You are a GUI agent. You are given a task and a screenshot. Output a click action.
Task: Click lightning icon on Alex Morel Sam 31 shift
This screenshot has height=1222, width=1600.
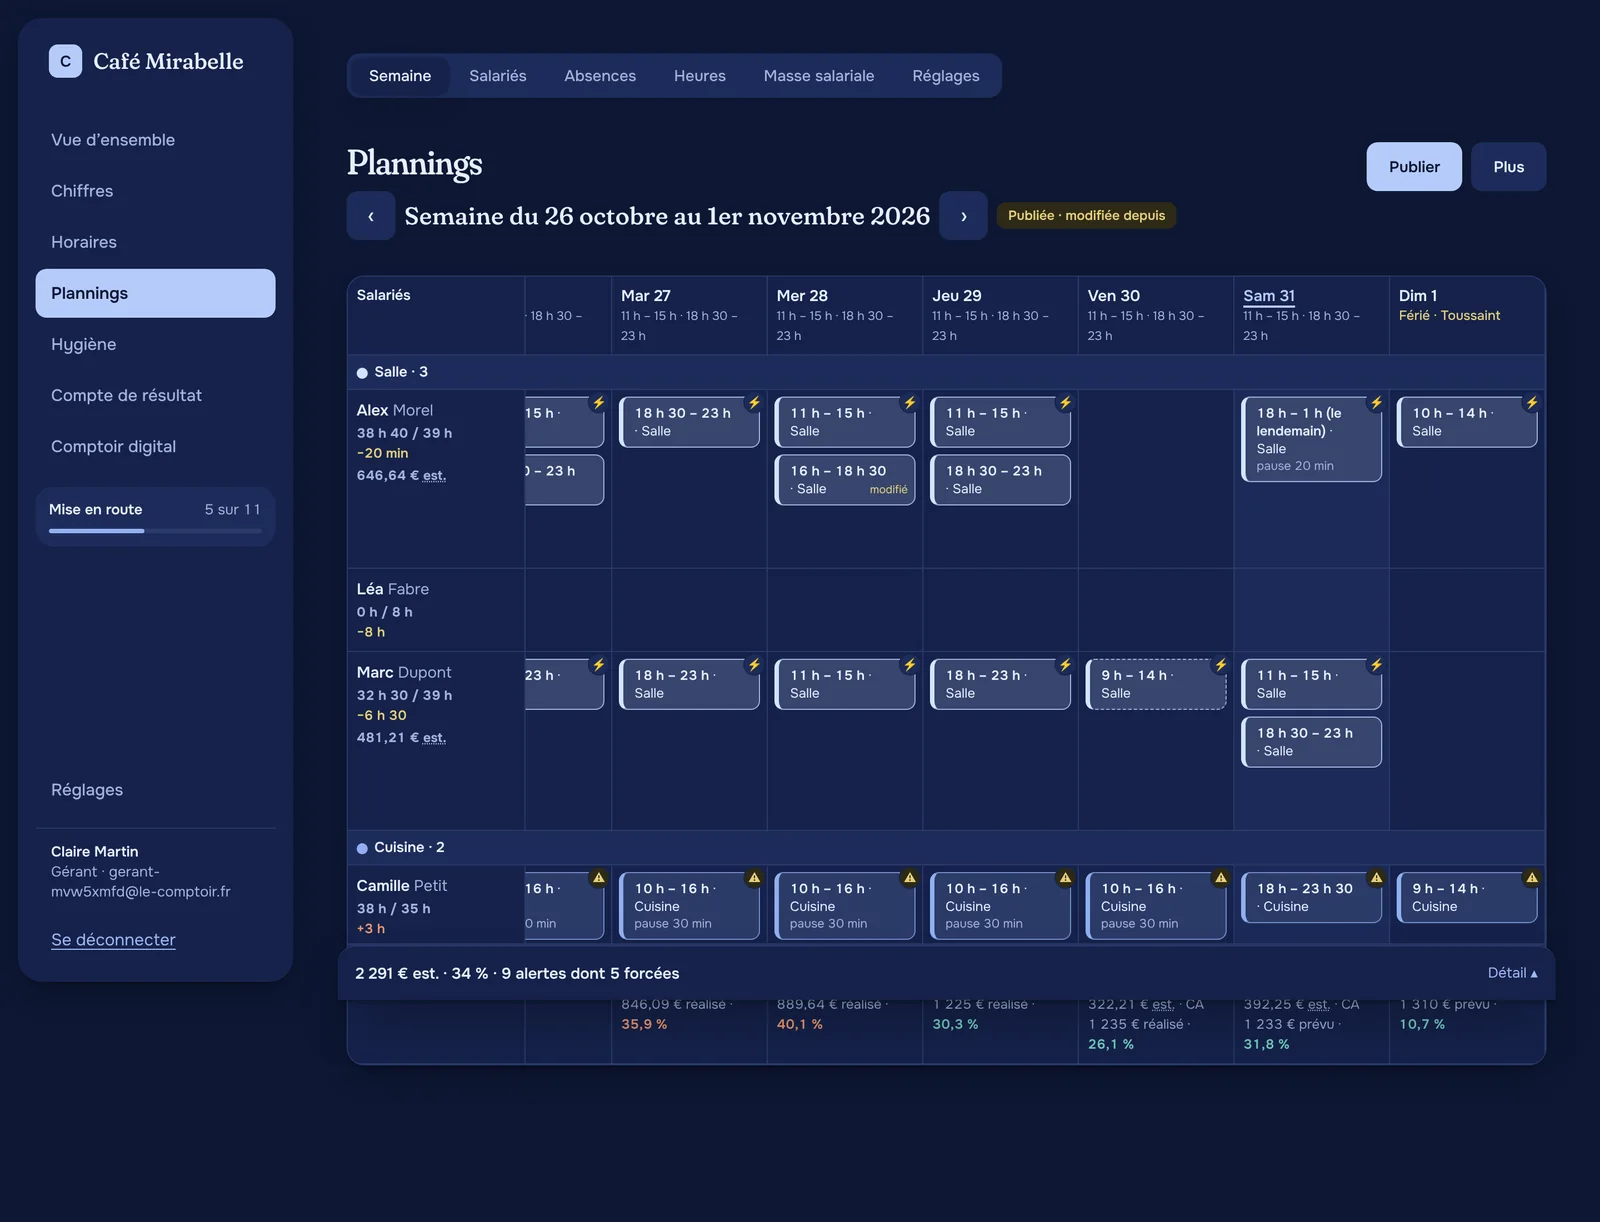pyautogui.click(x=1376, y=403)
